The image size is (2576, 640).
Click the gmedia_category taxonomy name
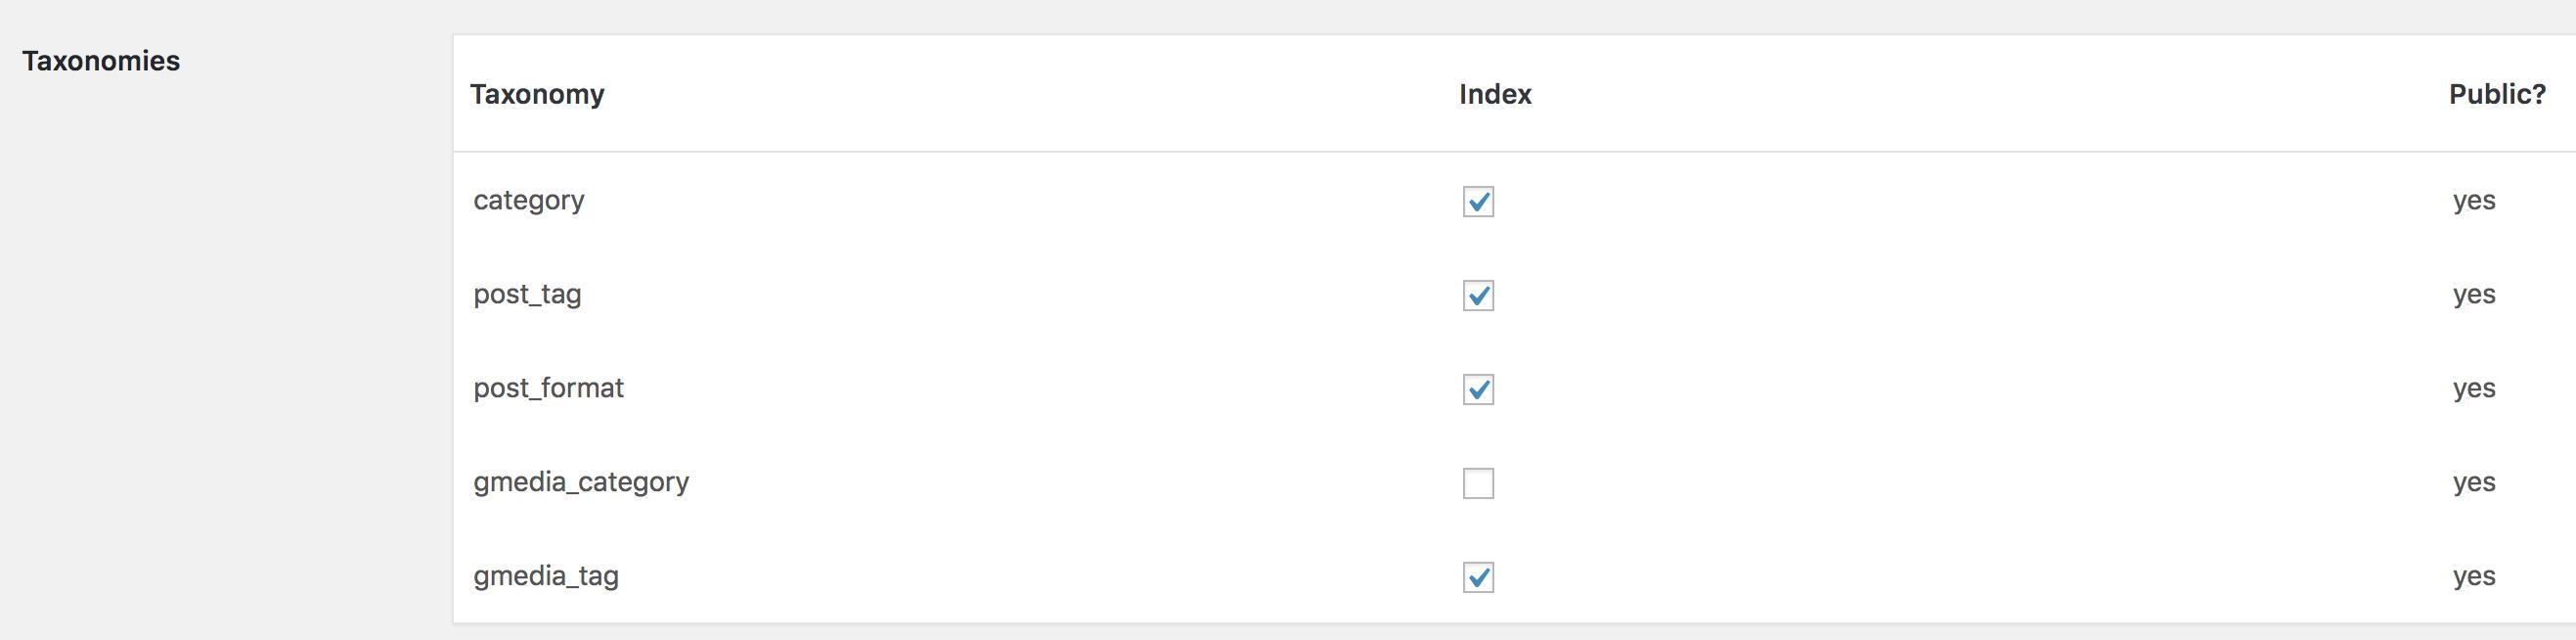coord(581,482)
